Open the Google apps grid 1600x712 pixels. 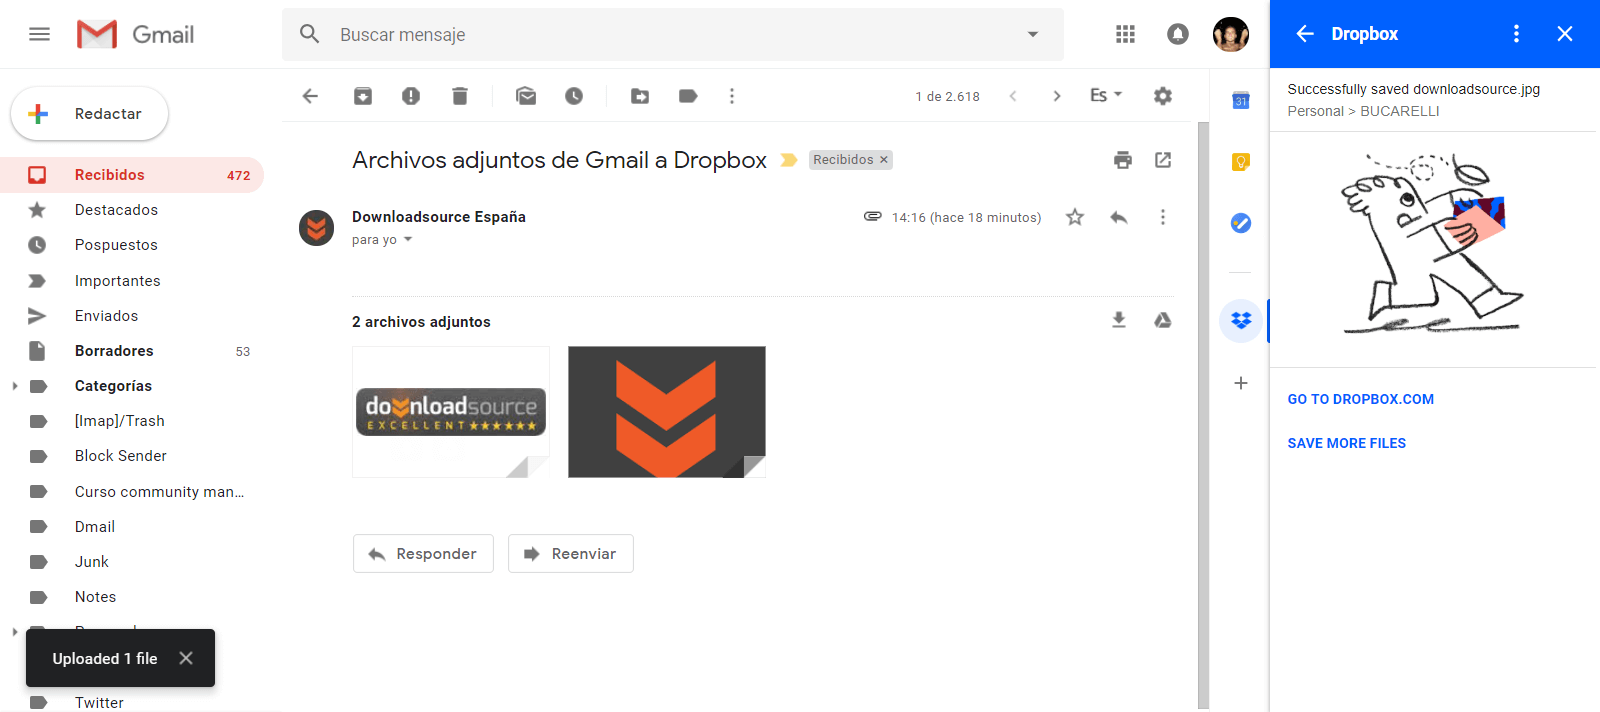[1125, 34]
